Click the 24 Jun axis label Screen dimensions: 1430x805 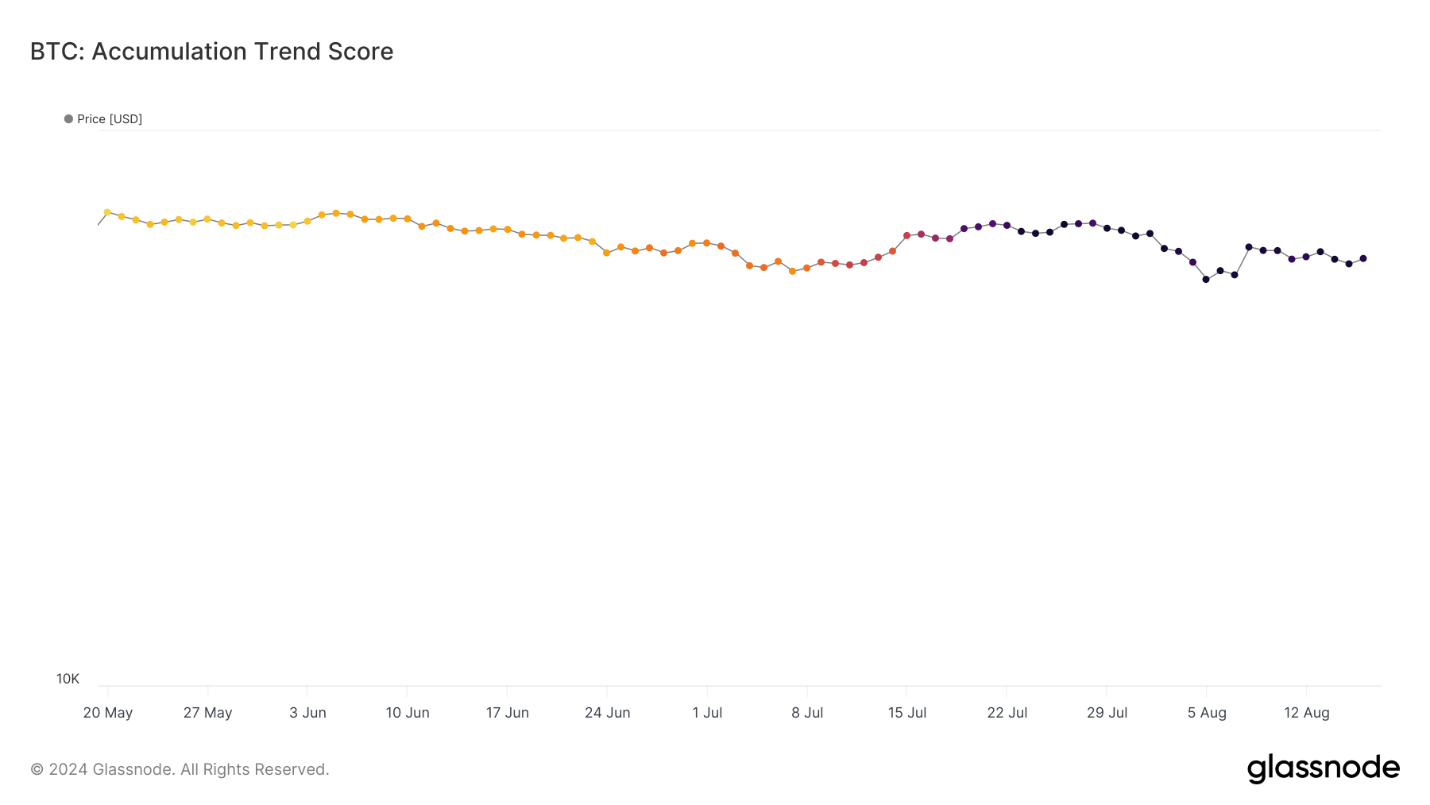click(x=608, y=713)
